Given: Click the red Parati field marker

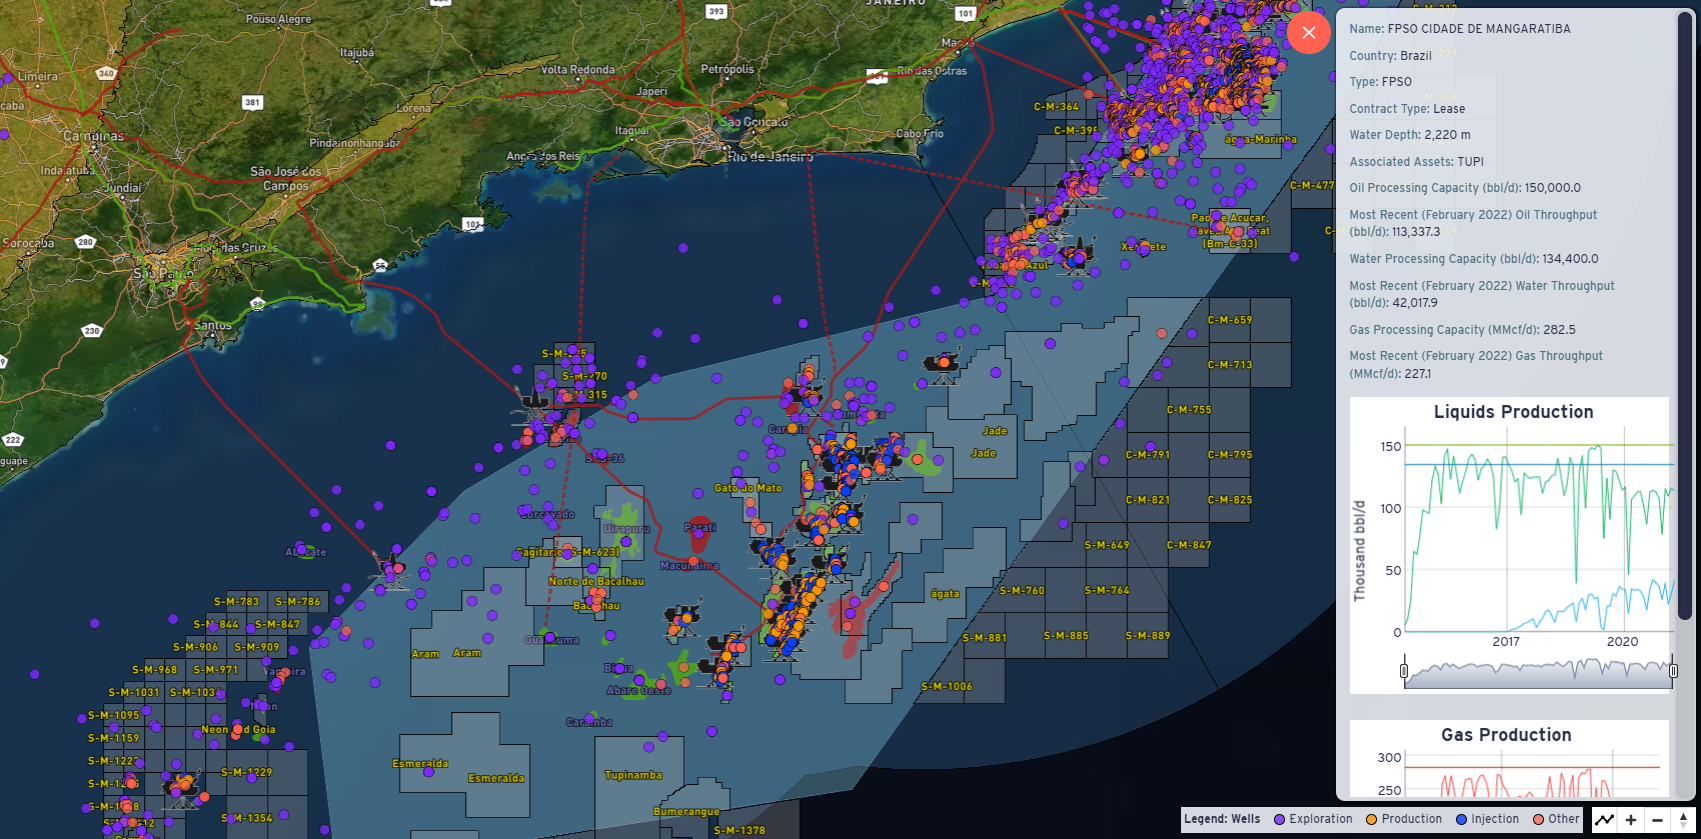Looking at the screenshot, I should [x=699, y=539].
